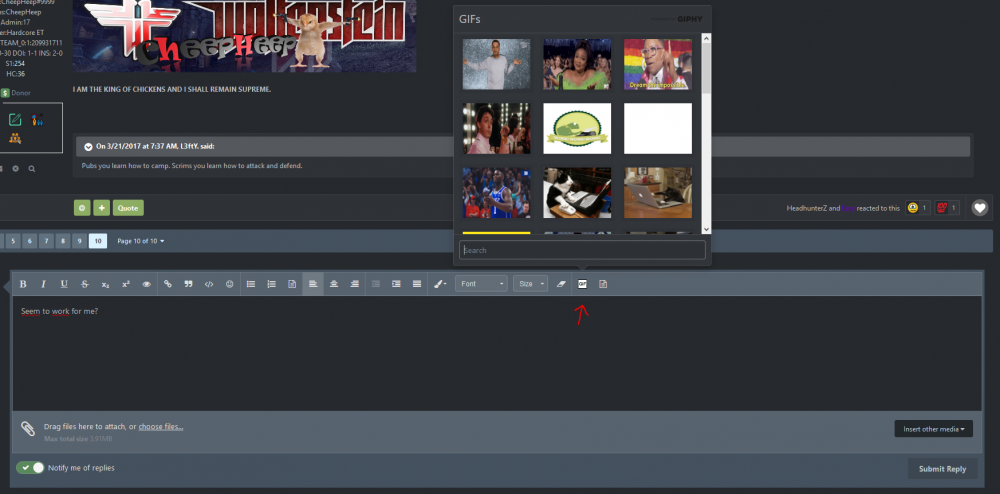This screenshot has height=494, width=1000.
Task: Click the green mention button left of plus
Action: [x=82, y=208]
